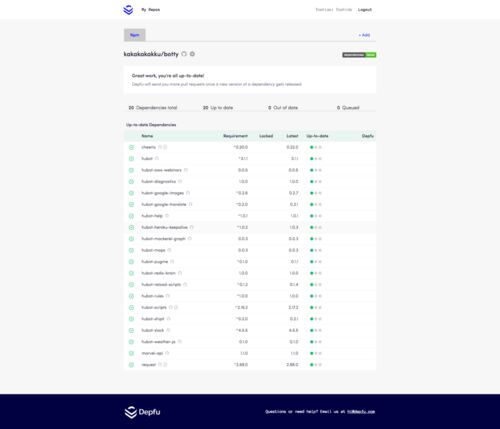The height and width of the screenshot is (429, 500).
Task: Click the hubot-heroku-keepalive dependency name
Action: coord(164,227)
